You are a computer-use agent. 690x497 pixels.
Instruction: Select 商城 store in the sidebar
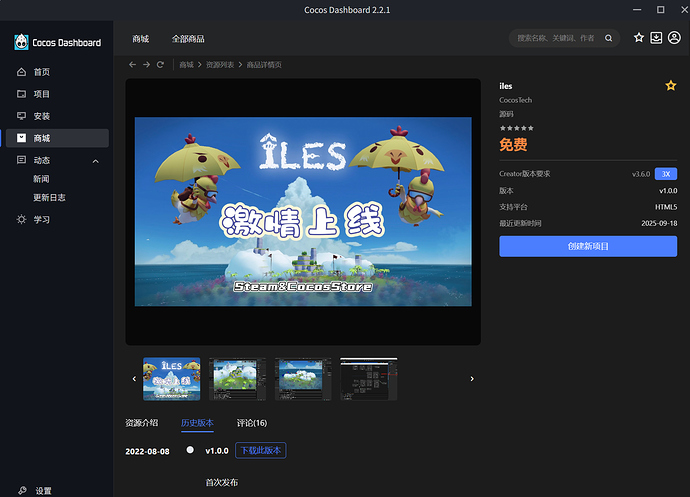click(57, 138)
